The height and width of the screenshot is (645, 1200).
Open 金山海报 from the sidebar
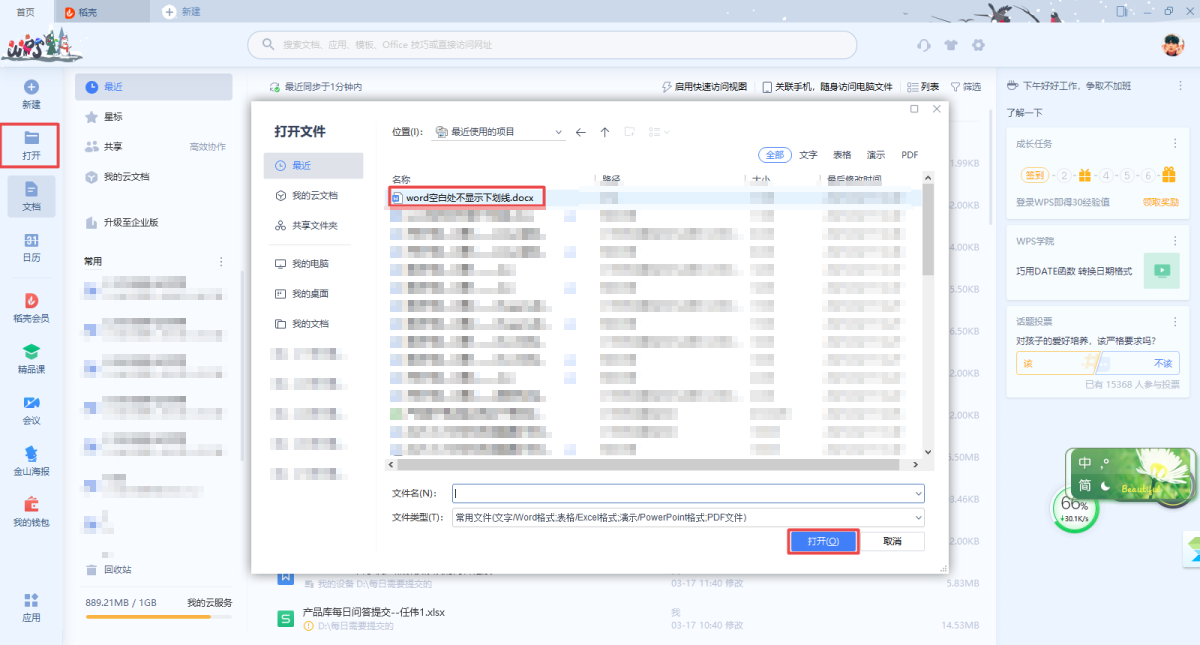[31, 453]
